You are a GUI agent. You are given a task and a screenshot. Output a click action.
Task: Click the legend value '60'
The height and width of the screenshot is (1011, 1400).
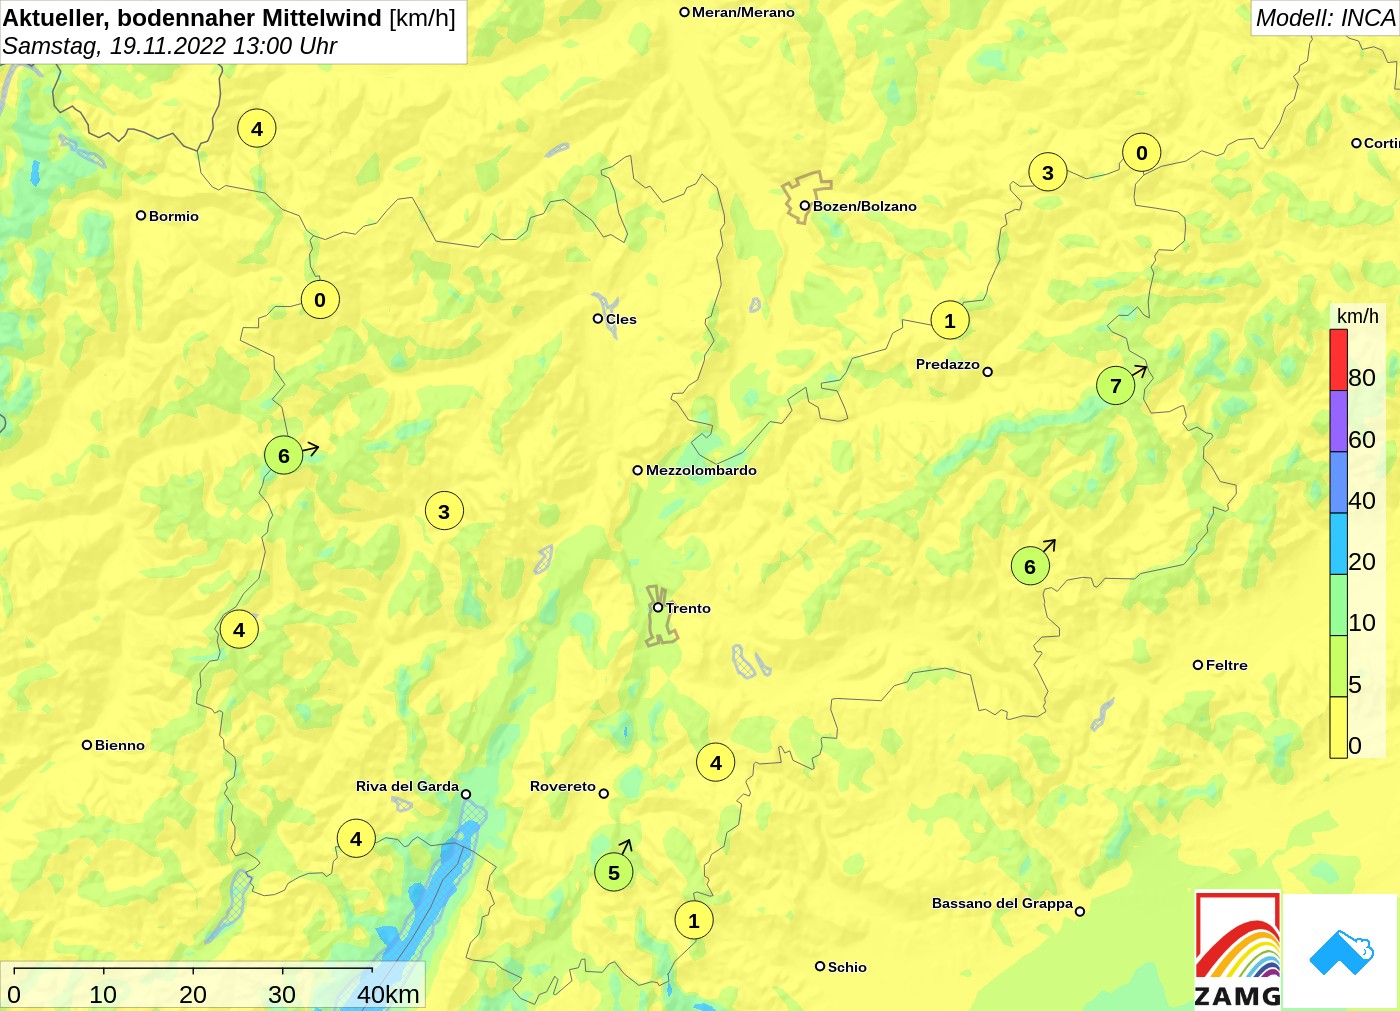[1362, 440]
